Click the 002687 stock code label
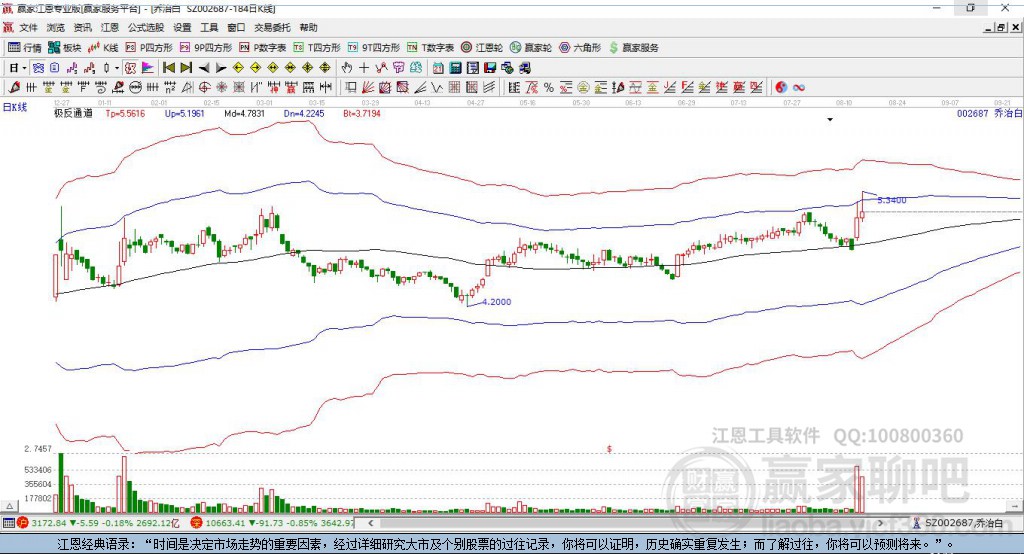The height and width of the screenshot is (554, 1024). (x=972, y=114)
